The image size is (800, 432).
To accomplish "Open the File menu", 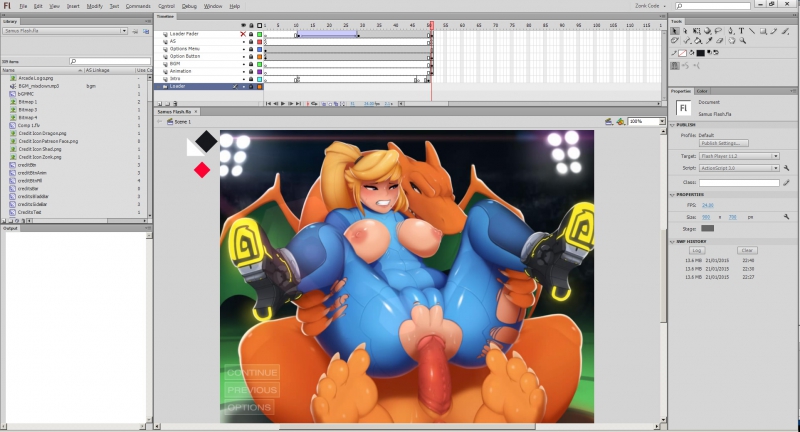I will 23,6.
